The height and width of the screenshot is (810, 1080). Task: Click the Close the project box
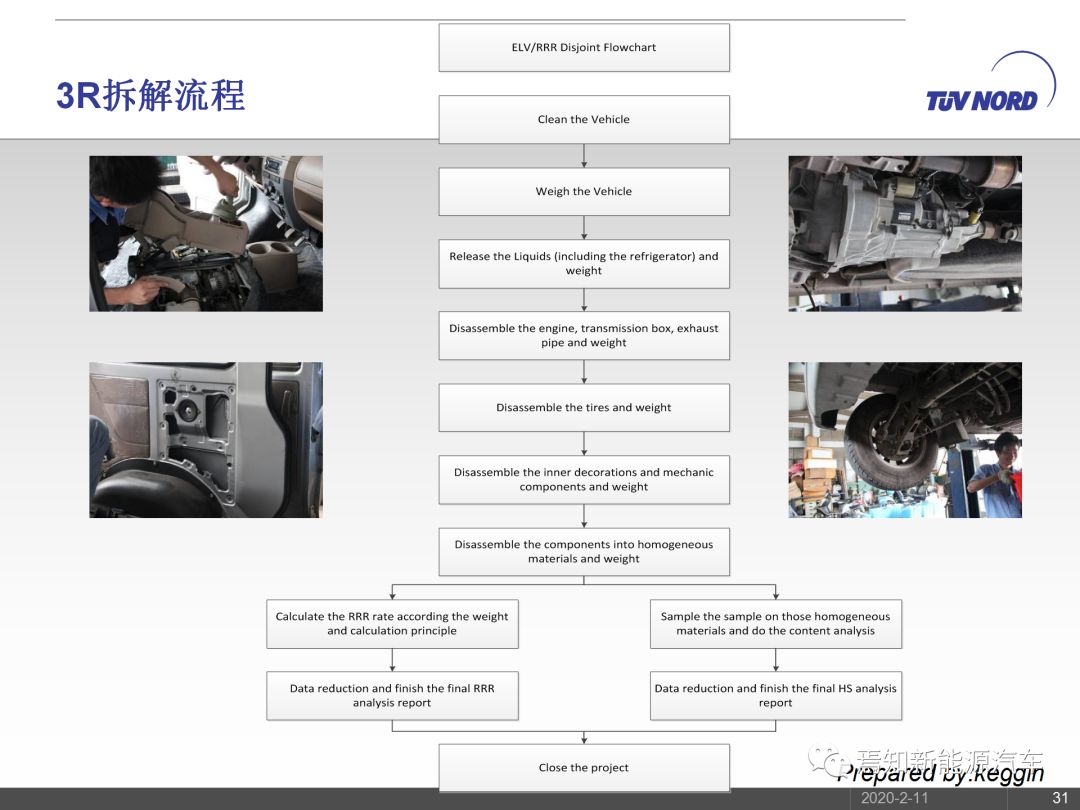point(584,768)
